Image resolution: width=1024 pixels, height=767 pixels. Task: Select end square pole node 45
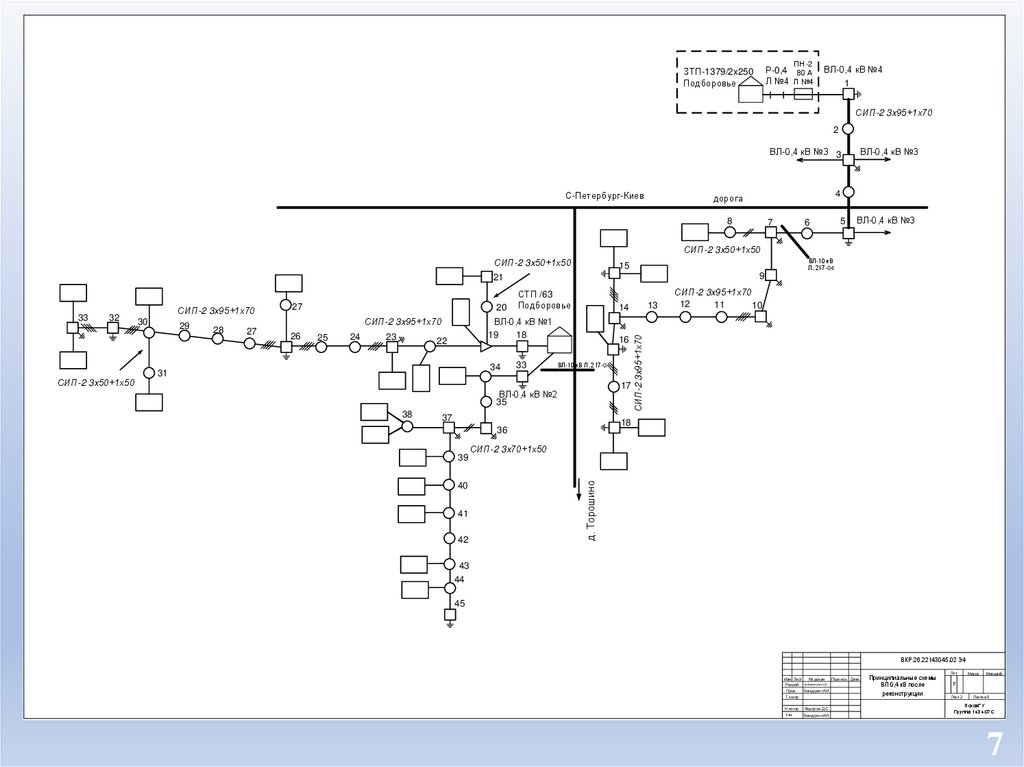449,615
